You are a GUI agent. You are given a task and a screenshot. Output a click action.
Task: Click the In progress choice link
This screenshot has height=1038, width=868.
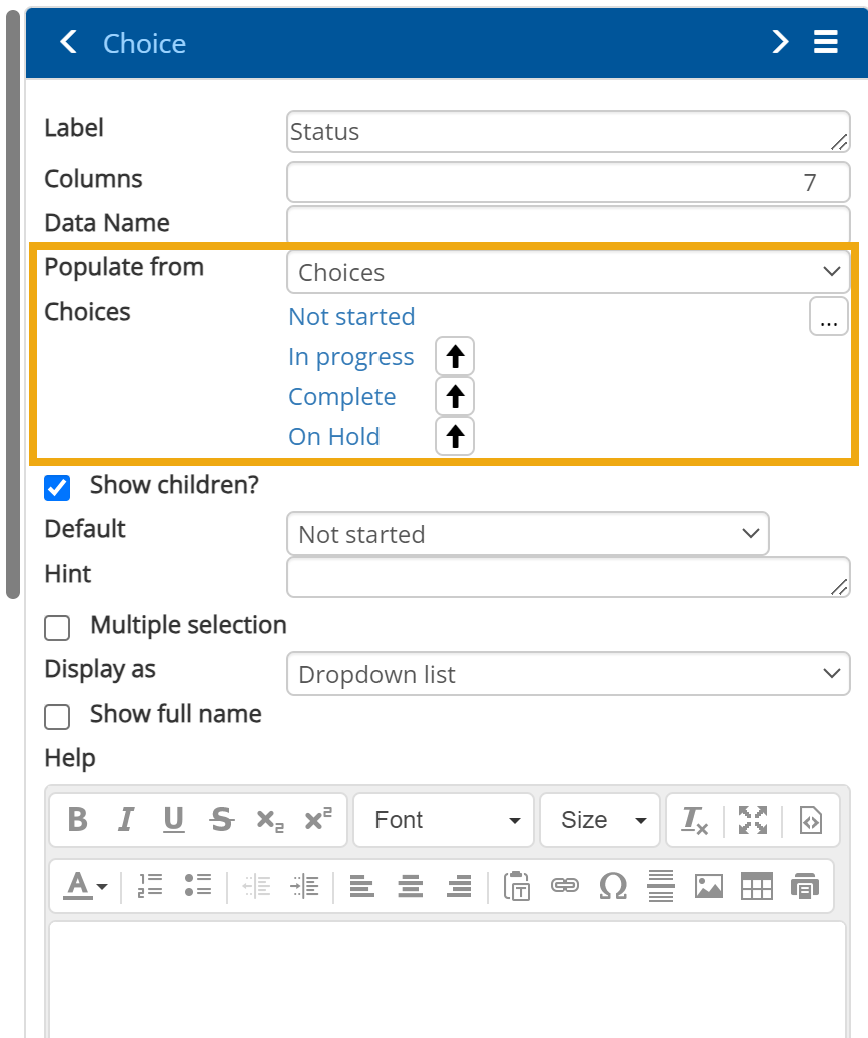point(351,357)
